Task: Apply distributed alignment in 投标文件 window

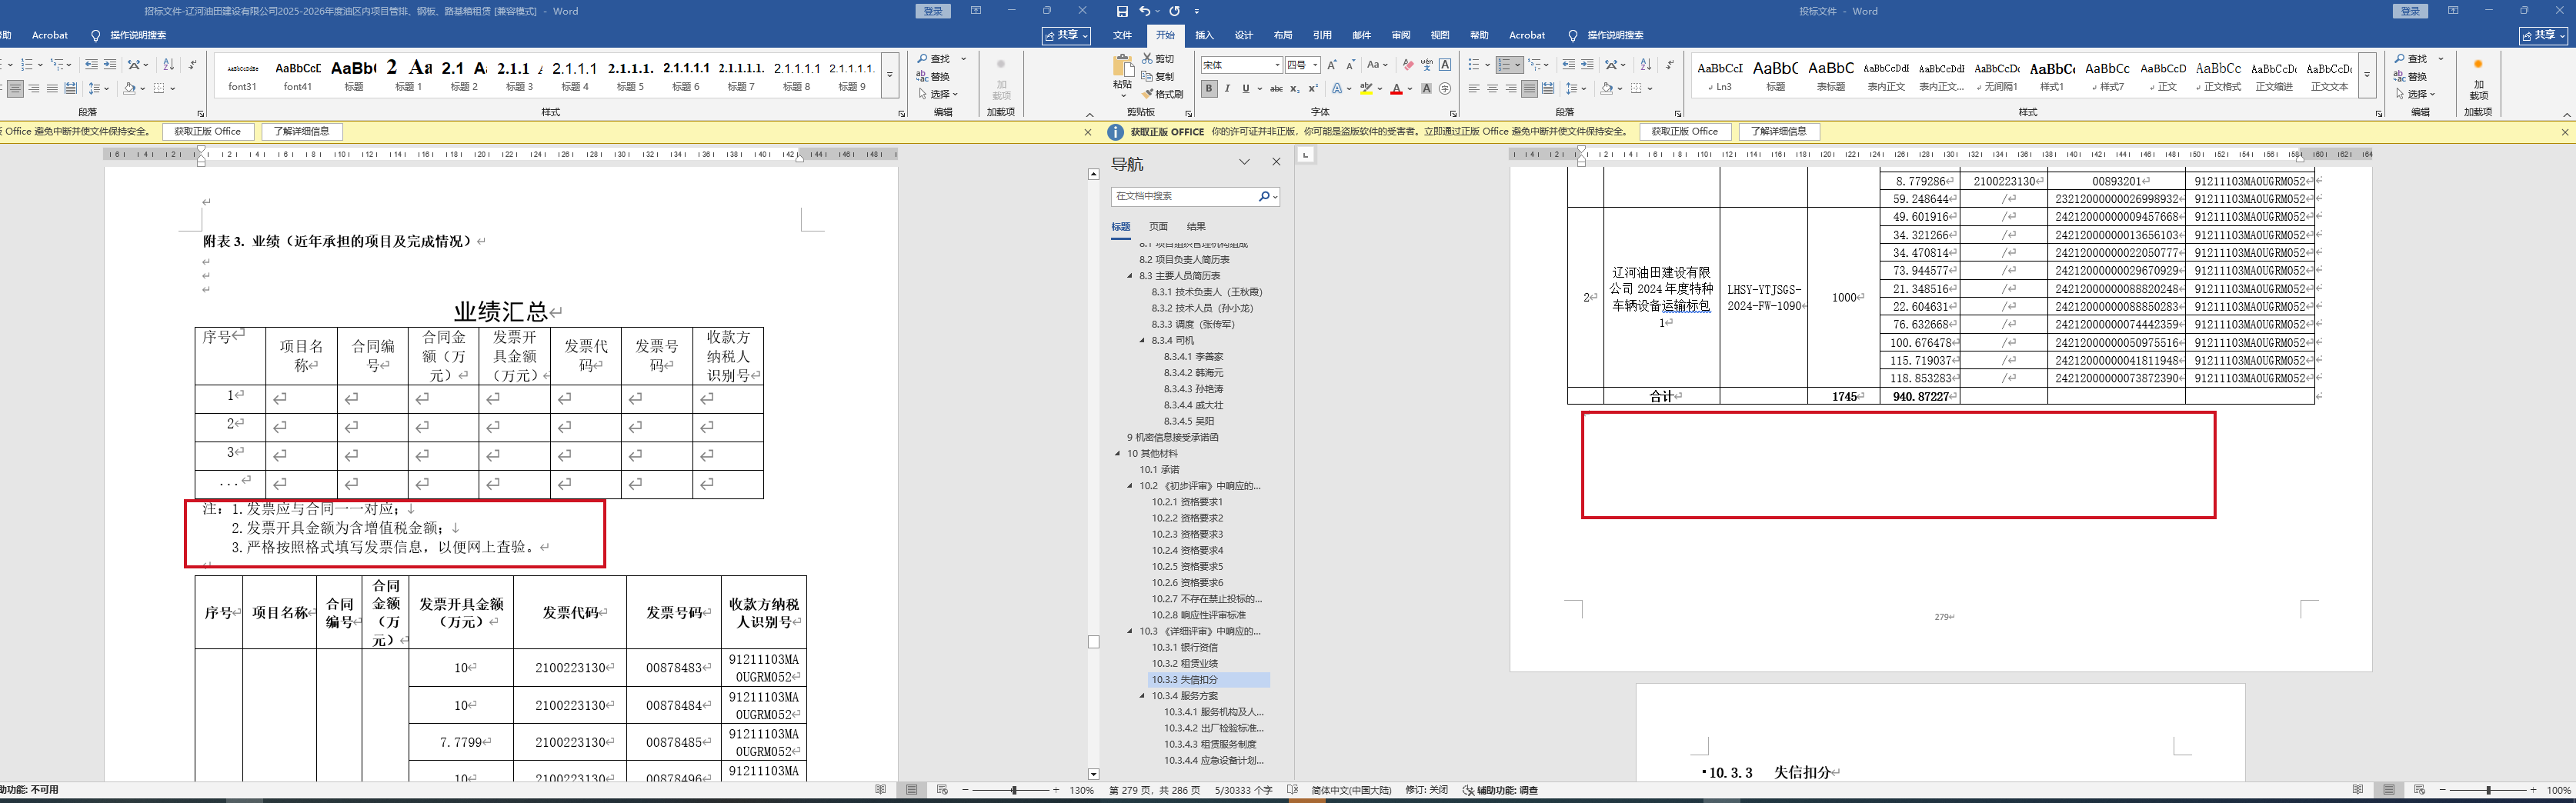Action: click(1548, 89)
